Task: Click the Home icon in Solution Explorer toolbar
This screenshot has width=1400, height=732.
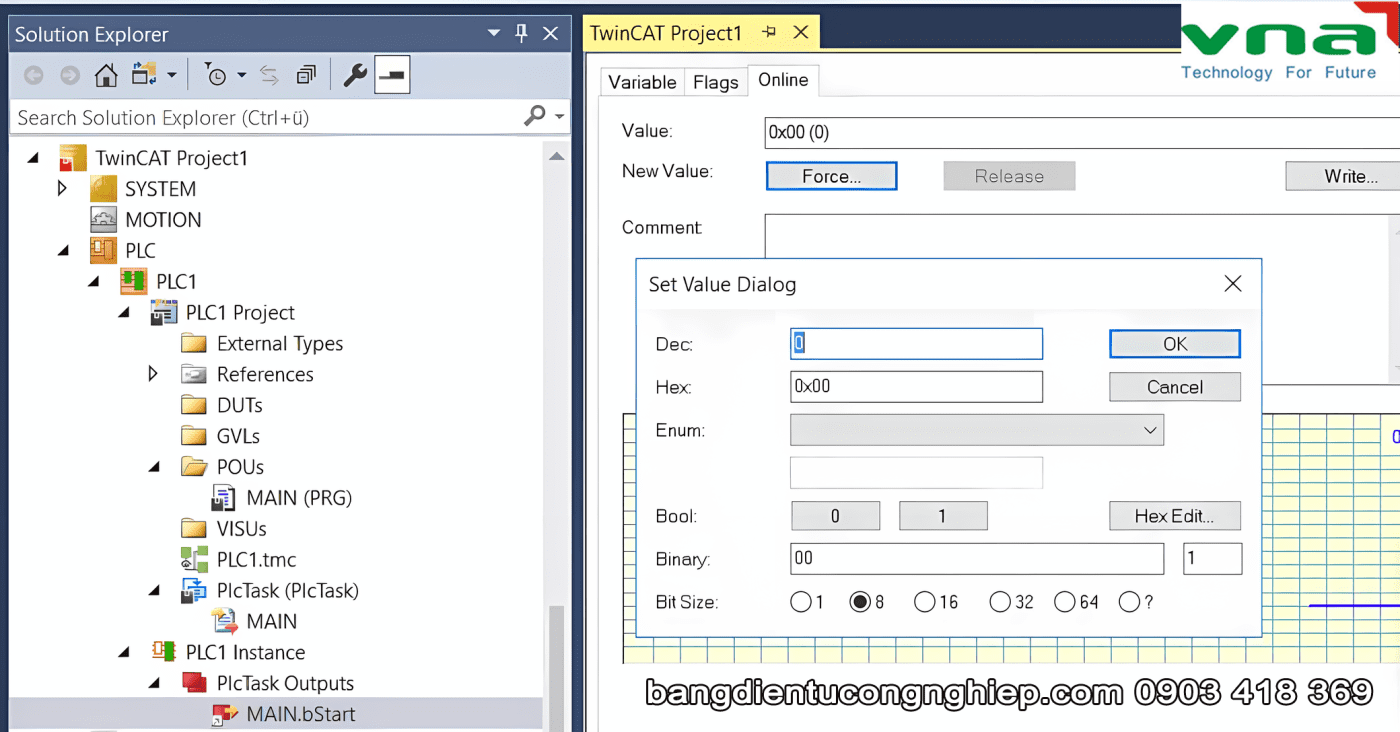Action: [106, 75]
